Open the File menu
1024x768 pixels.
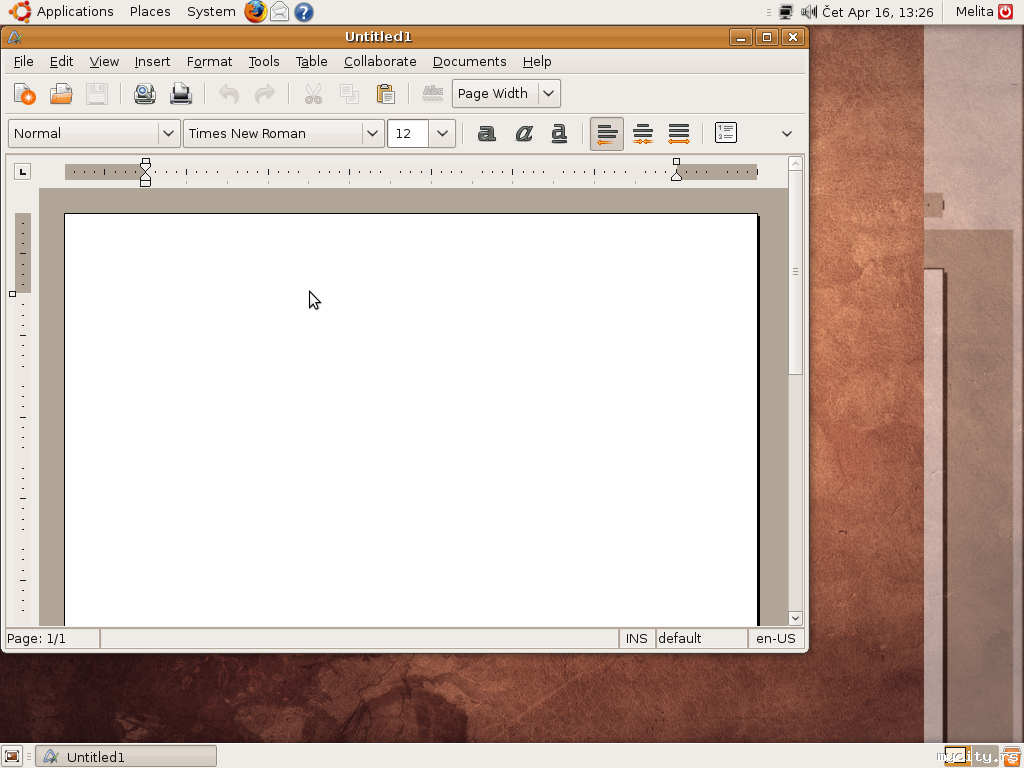tap(24, 61)
